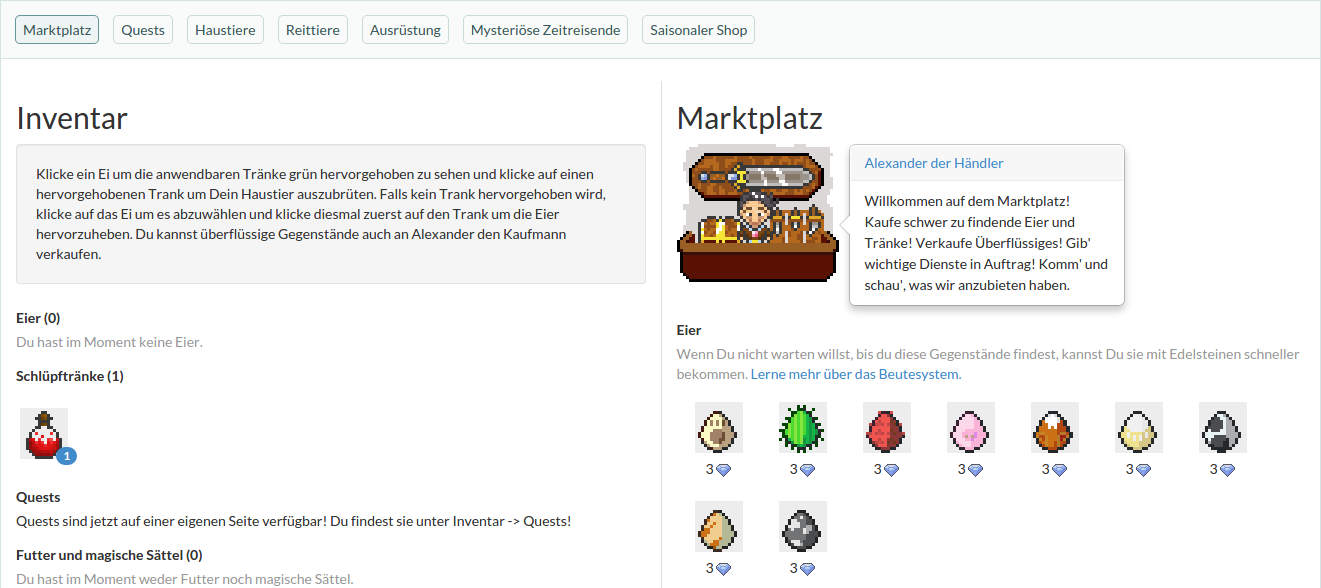This screenshot has width=1321, height=588.
Task: Open the Reittiere tab
Action: tap(313, 30)
